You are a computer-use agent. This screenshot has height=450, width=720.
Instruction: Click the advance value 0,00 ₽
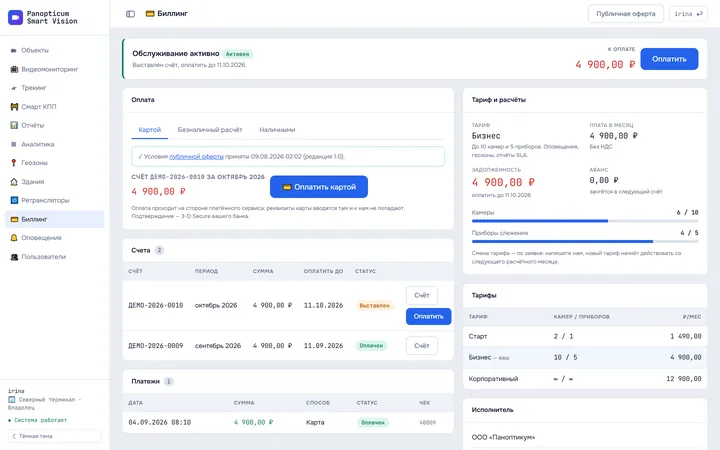click(x=604, y=180)
